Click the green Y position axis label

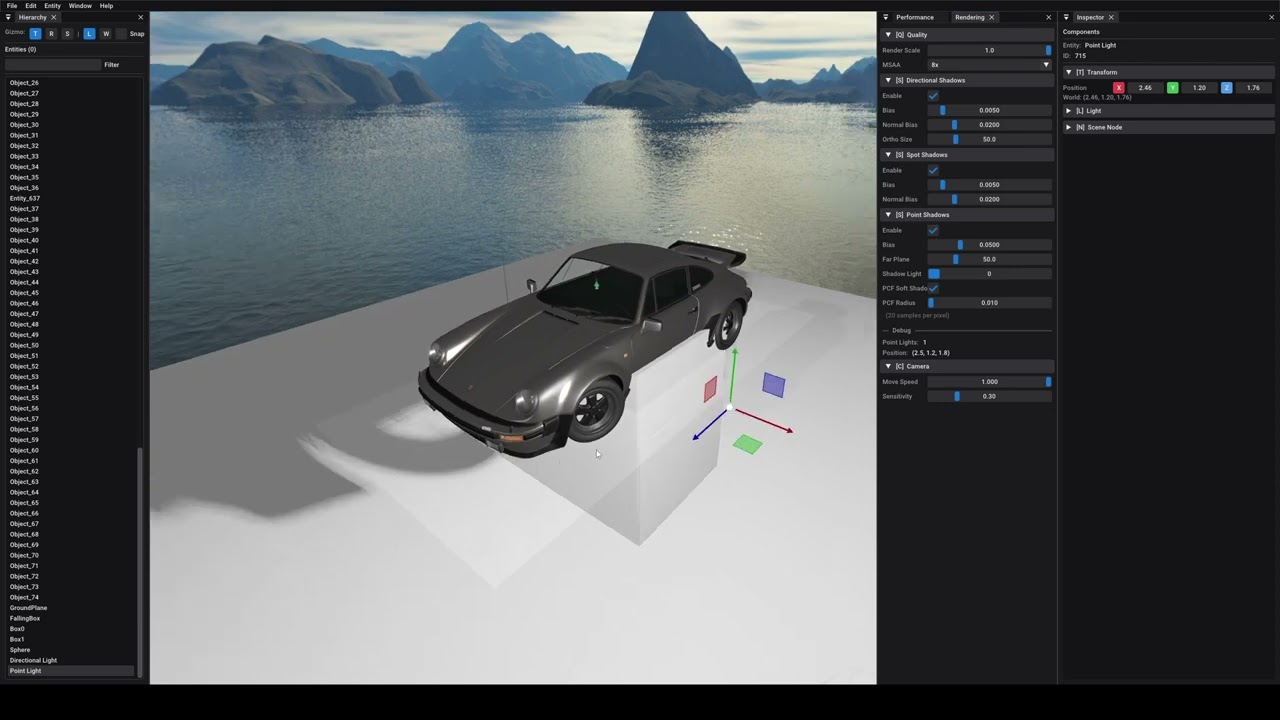pos(1172,88)
